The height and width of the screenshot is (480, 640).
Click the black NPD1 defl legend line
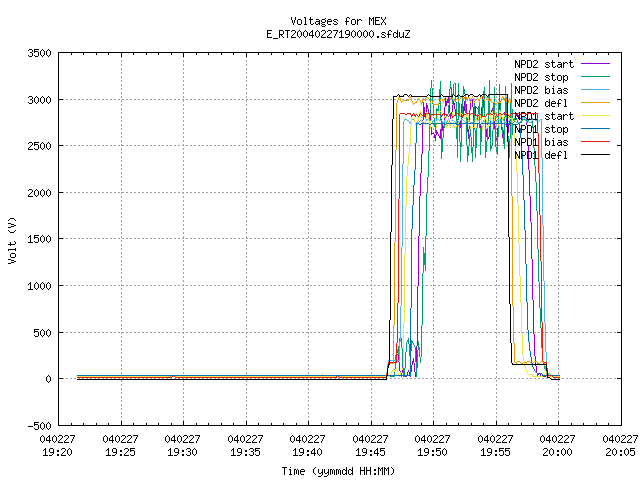click(595, 155)
